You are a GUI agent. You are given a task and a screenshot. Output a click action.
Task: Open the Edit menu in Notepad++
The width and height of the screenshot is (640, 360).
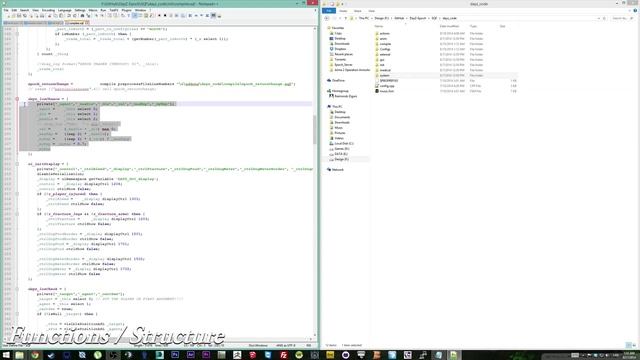pos(14,10)
